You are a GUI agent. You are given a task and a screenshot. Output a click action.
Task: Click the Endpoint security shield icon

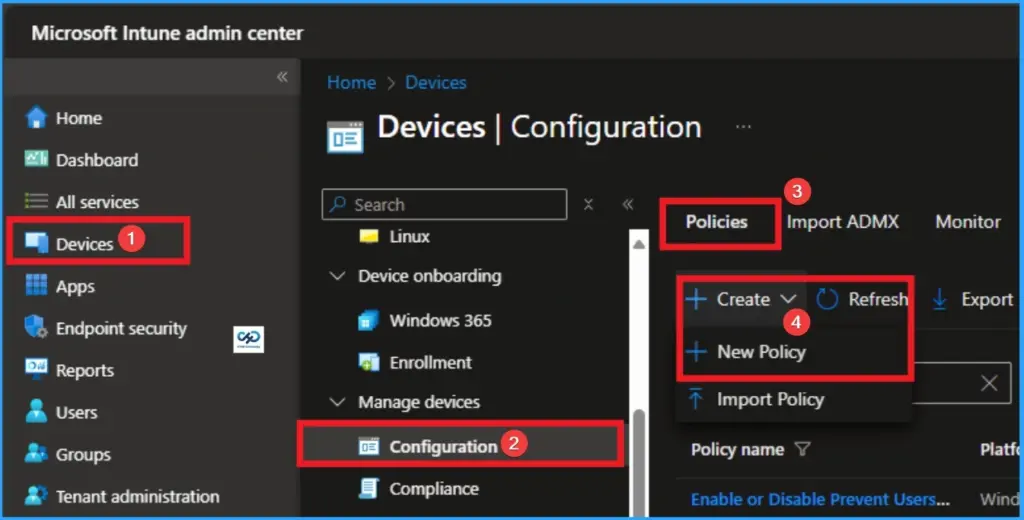(36, 327)
